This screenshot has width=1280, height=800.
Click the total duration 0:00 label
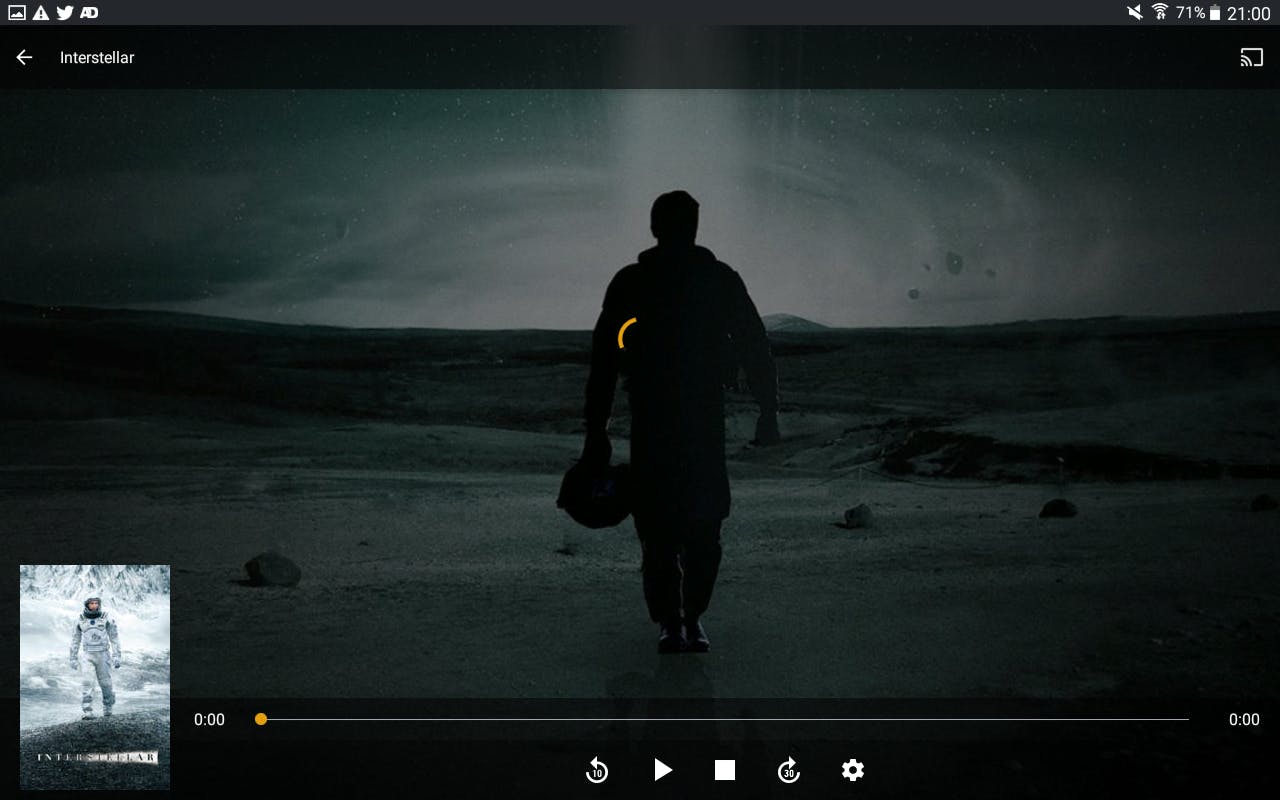[1244, 719]
